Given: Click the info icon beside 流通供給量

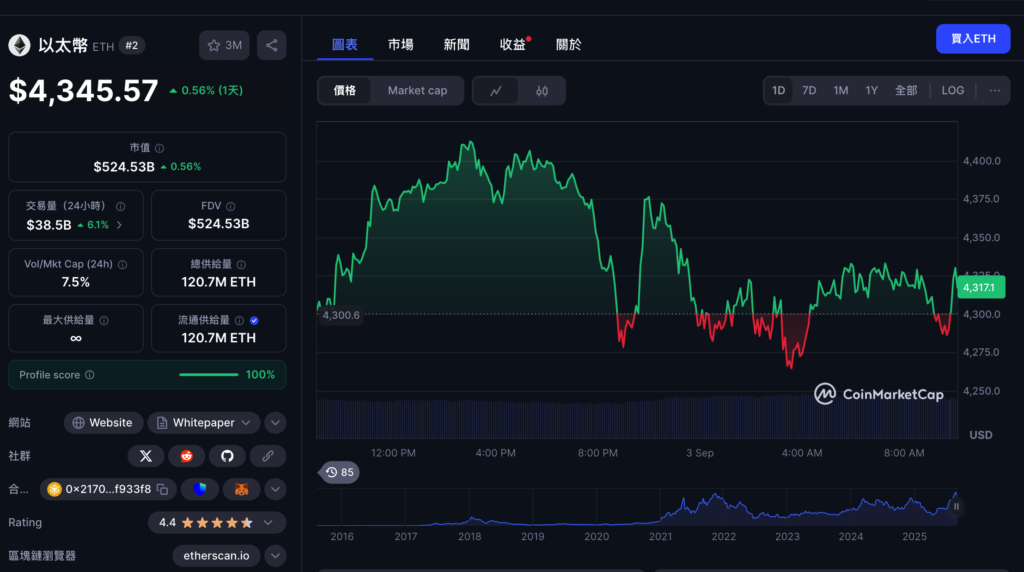Looking at the screenshot, I should [239, 321].
